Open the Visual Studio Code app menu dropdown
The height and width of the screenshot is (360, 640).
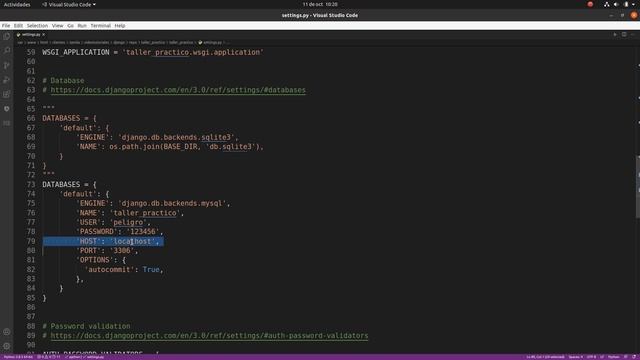click(x=69, y=4)
